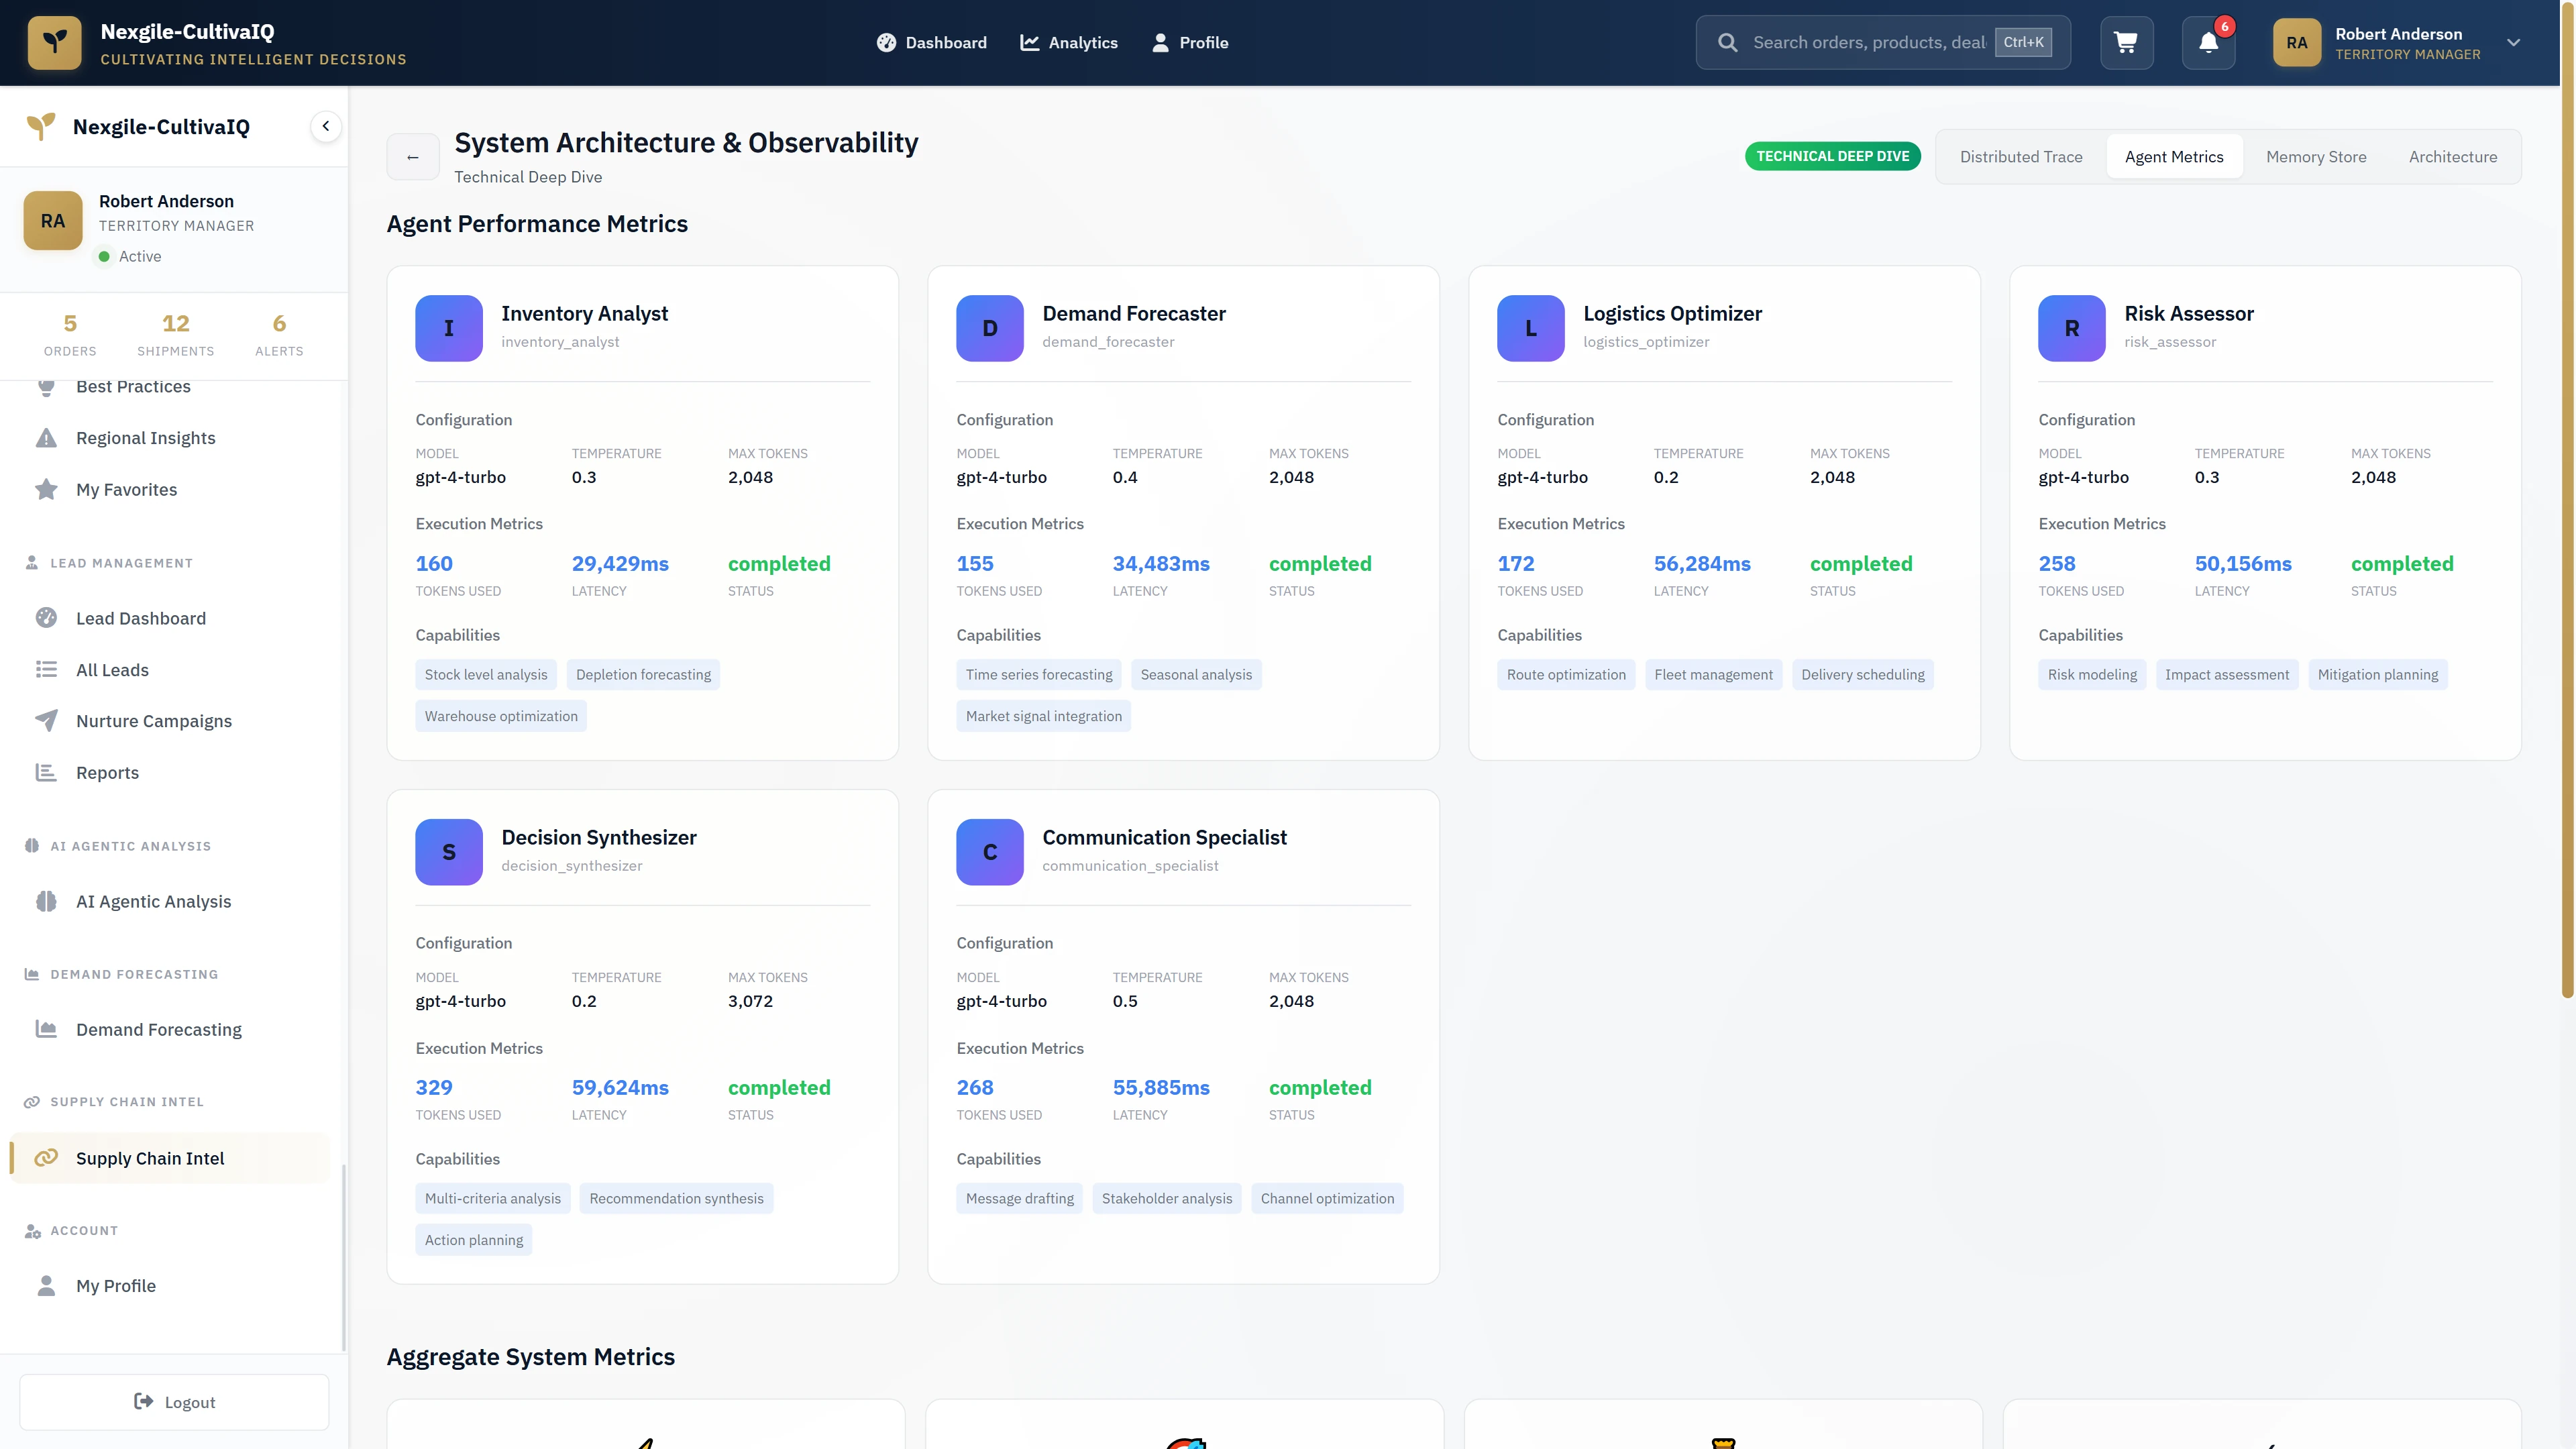Expand the Robert Anderson account dropdown
This screenshot has width=2576, height=1449.
(2513, 42)
